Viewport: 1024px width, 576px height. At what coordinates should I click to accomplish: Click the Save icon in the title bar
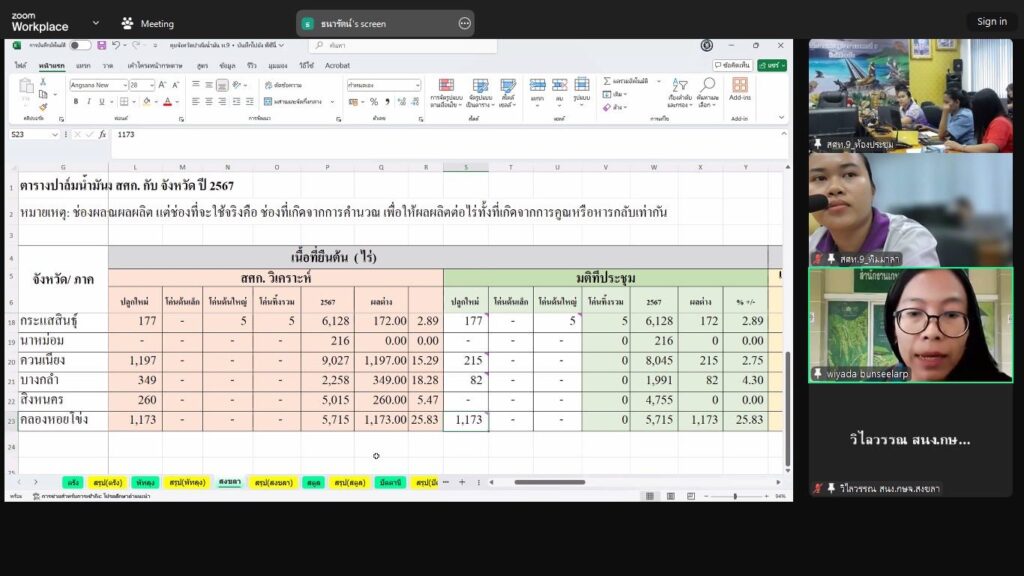tap(101, 45)
